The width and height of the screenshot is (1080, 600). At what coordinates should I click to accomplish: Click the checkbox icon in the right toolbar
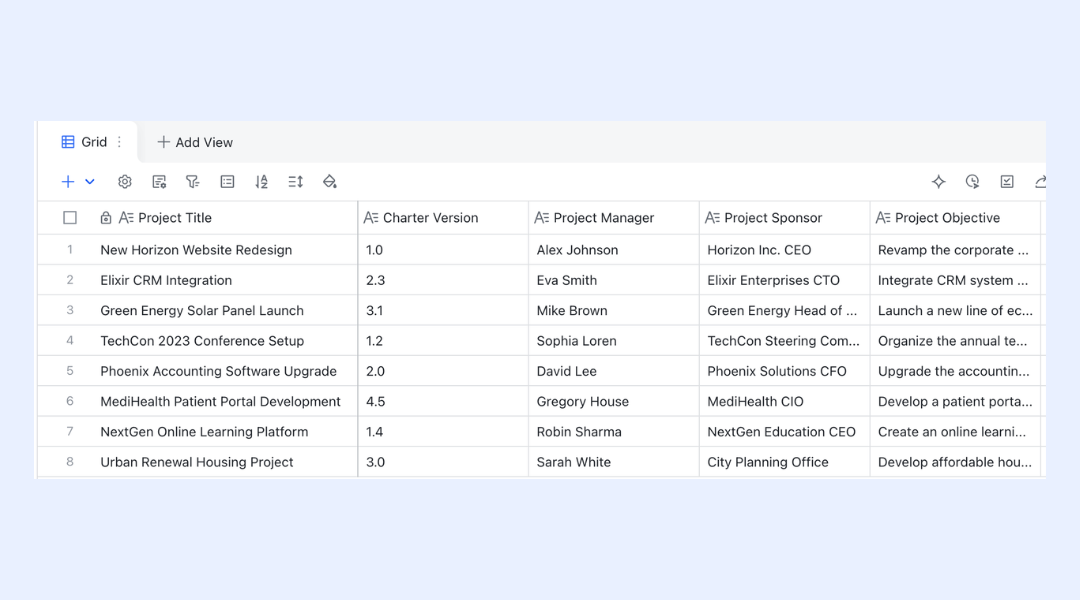[1007, 182]
